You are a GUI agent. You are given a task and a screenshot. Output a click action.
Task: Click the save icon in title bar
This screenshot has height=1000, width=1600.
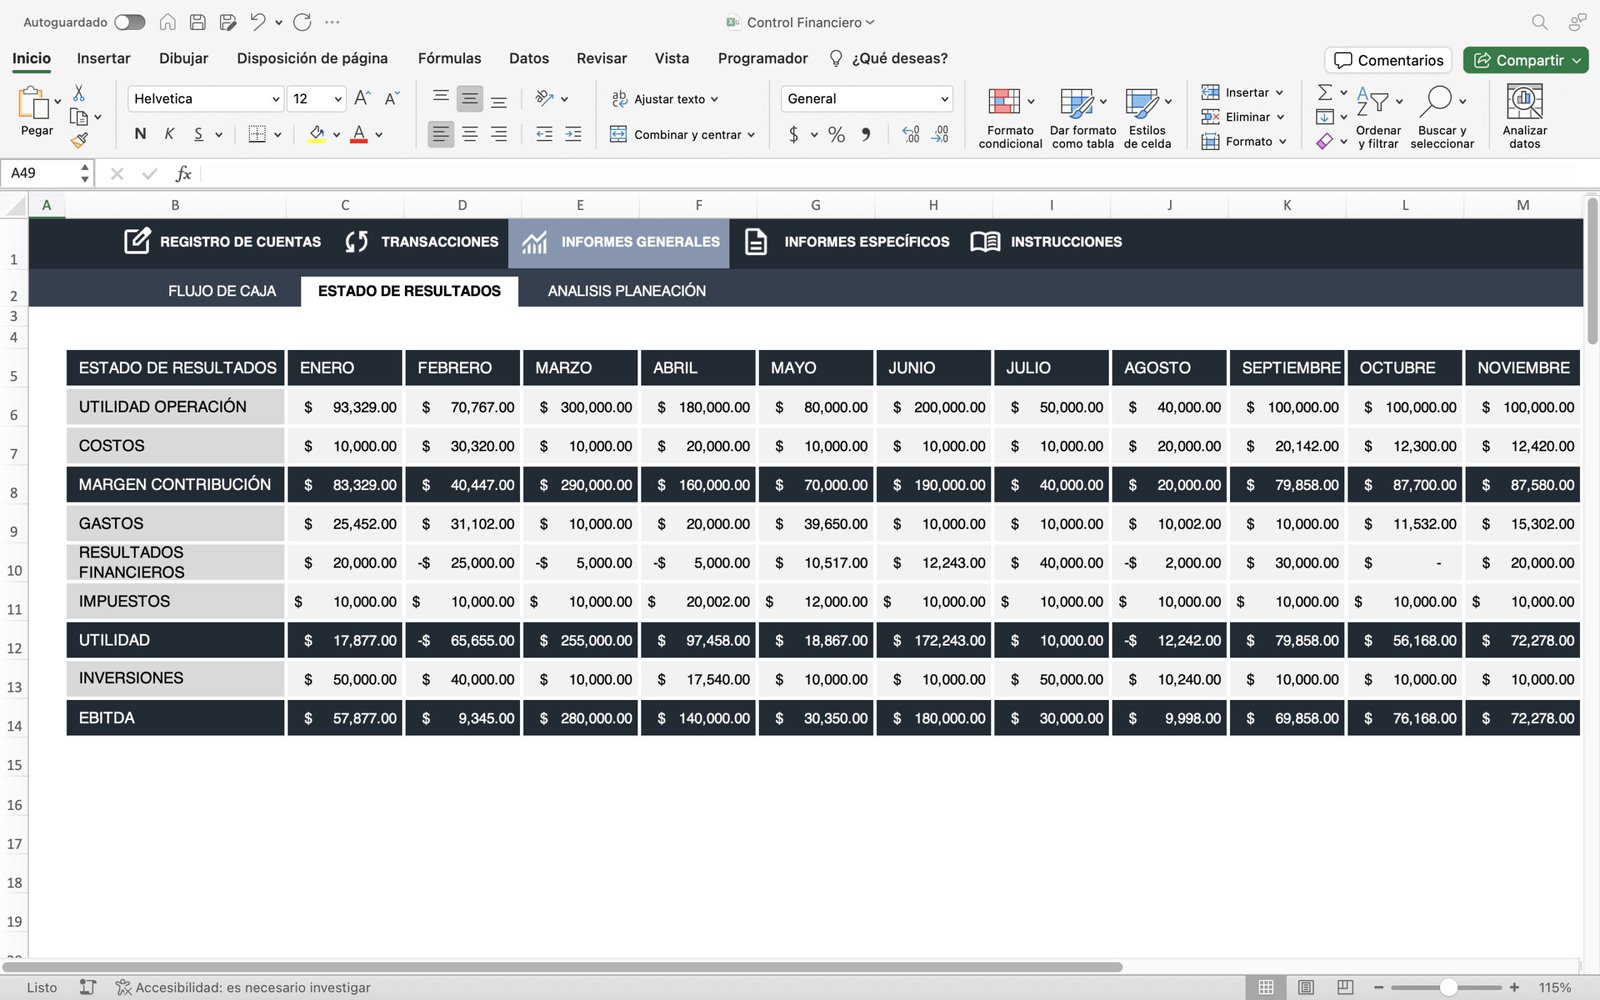coord(198,22)
